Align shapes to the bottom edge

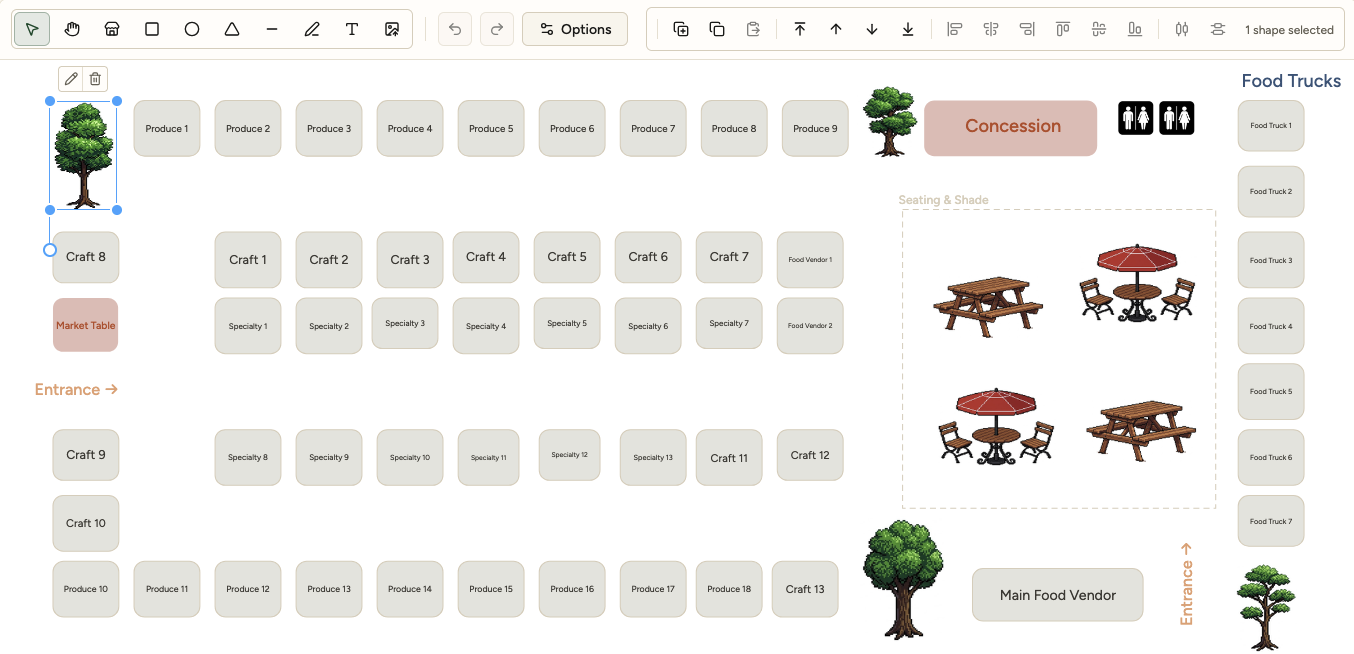click(1135, 29)
